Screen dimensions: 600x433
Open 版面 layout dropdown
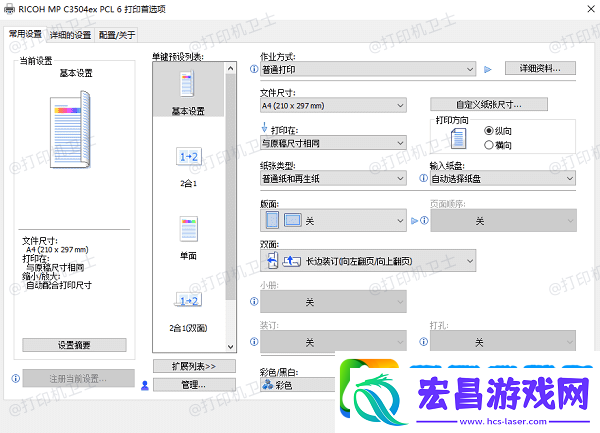pos(333,220)
